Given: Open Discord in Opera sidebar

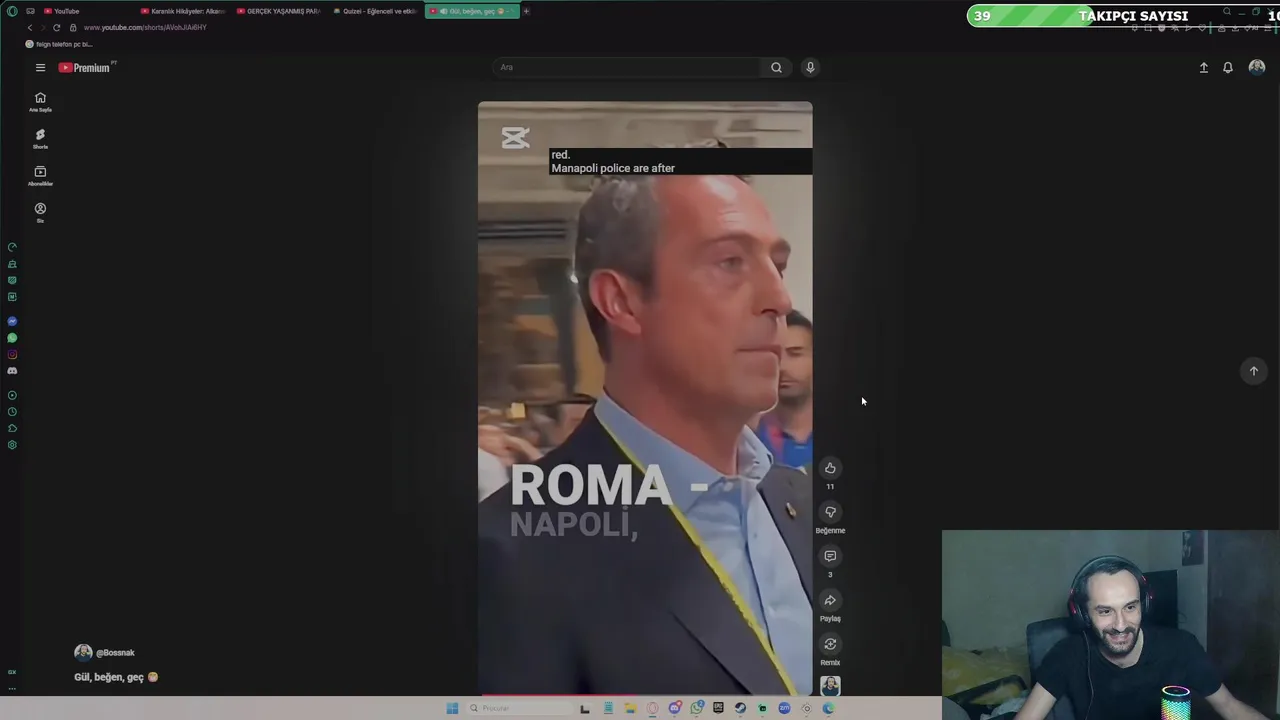Looking at the screenshot, I should point(12,371).
